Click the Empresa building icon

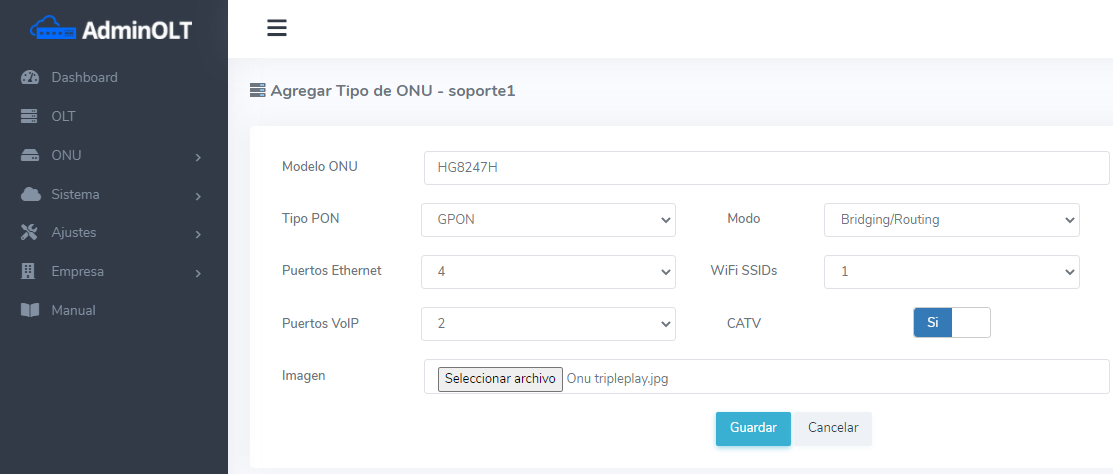coord(30,271)
